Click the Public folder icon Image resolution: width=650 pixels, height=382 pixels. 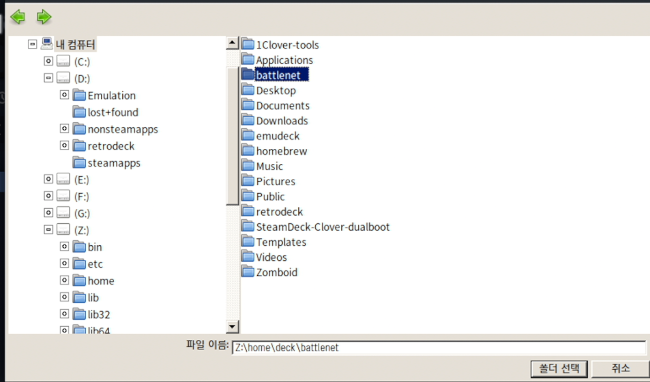point(248,196)
